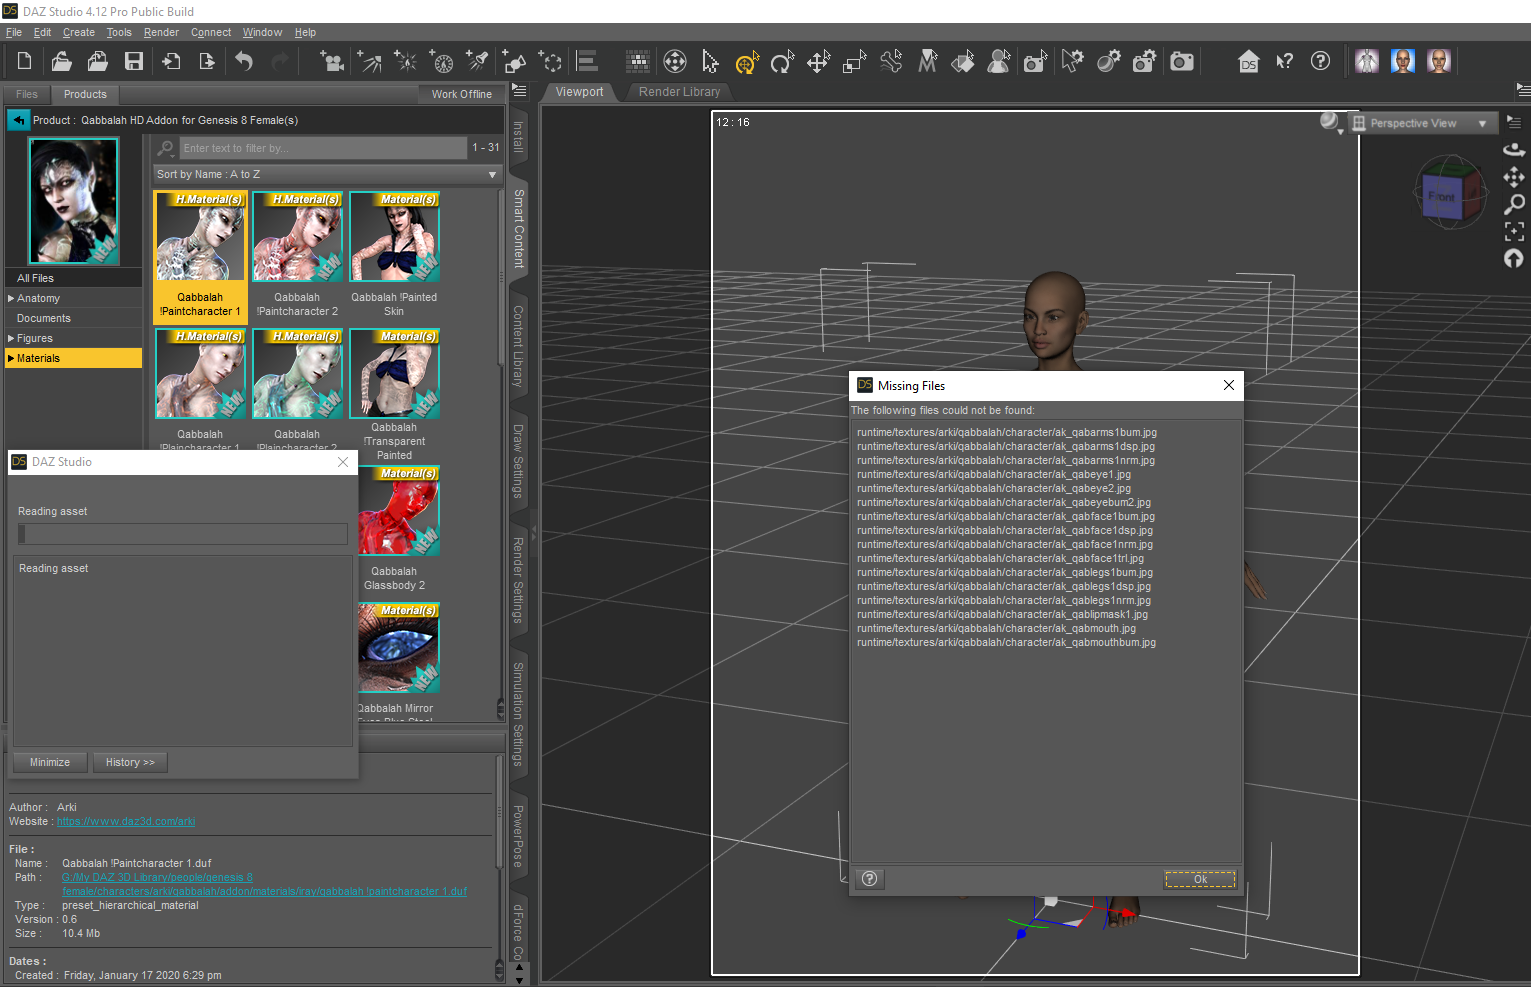Click the Create New Null icon
Screen dimensions: 1531x987
[550, 62]
